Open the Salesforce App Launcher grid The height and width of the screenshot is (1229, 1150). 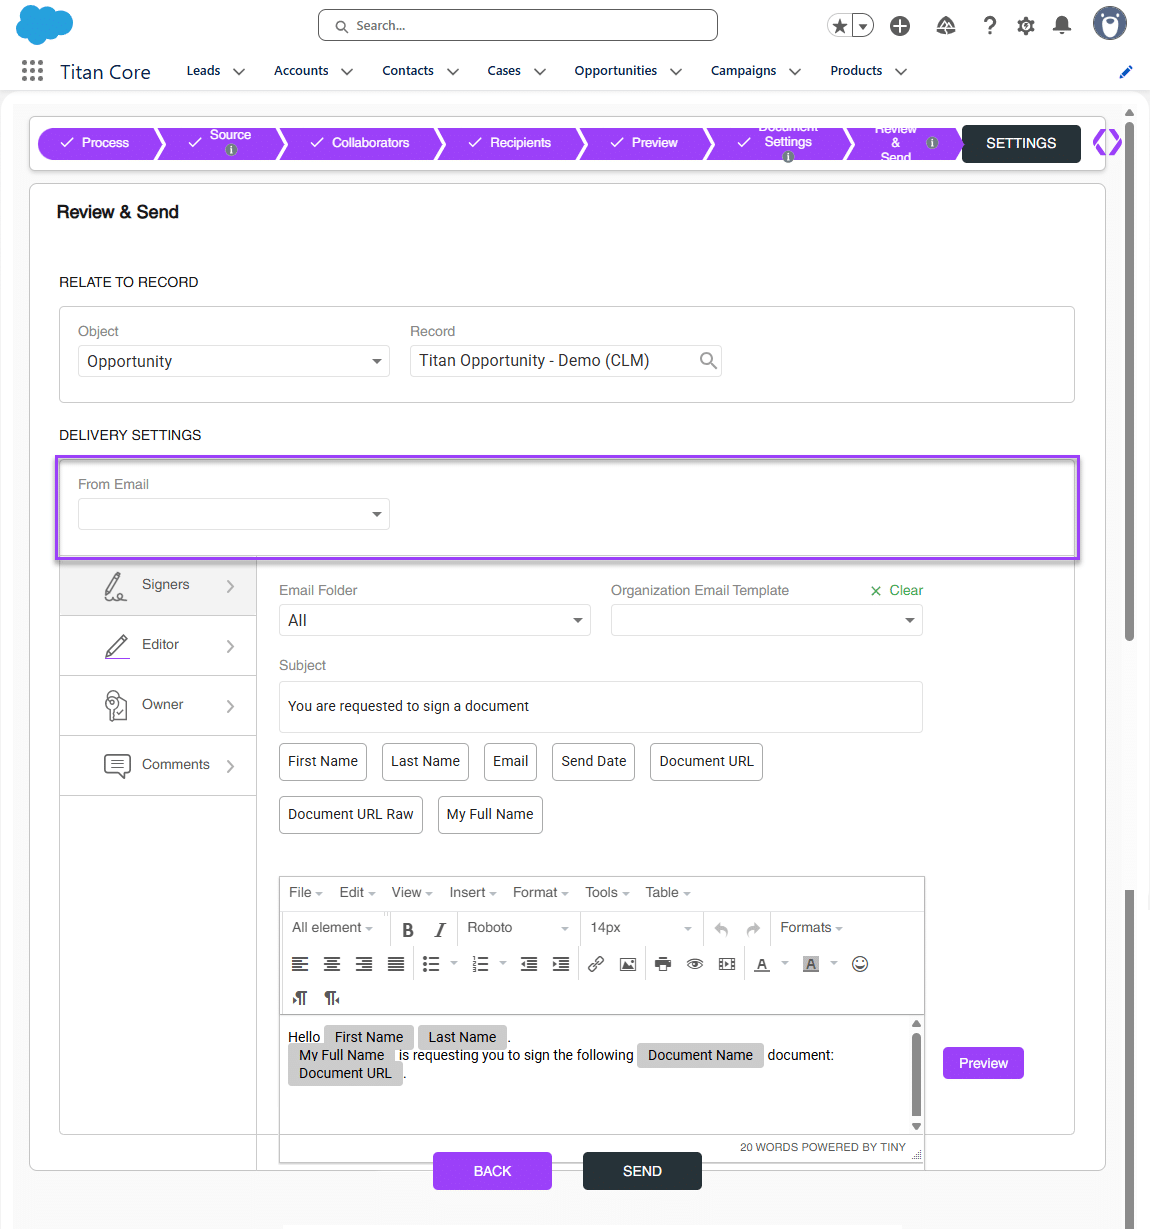(32, 70)
